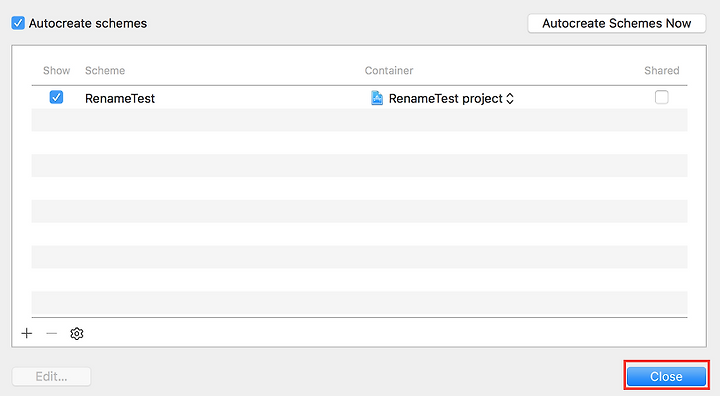
Task: Sort by the Scheme column header
Action: (105, 70)
